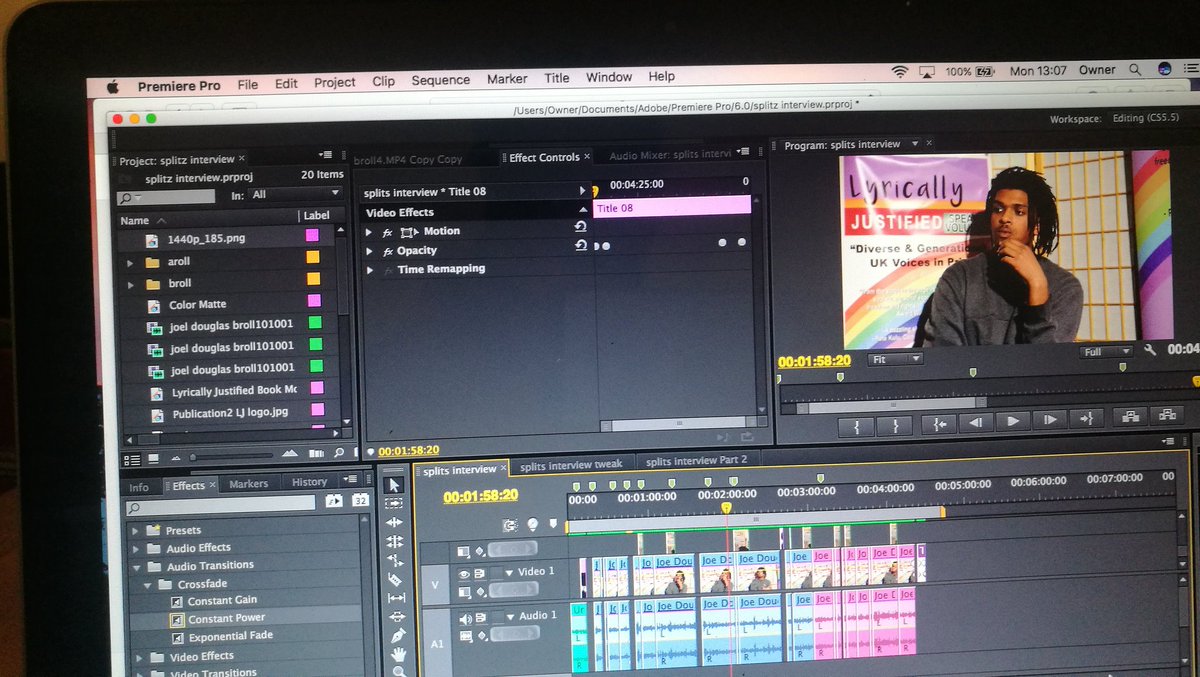
Task: Play the program monitor video
Action: pyautogui.click(x=1013, y=421)
